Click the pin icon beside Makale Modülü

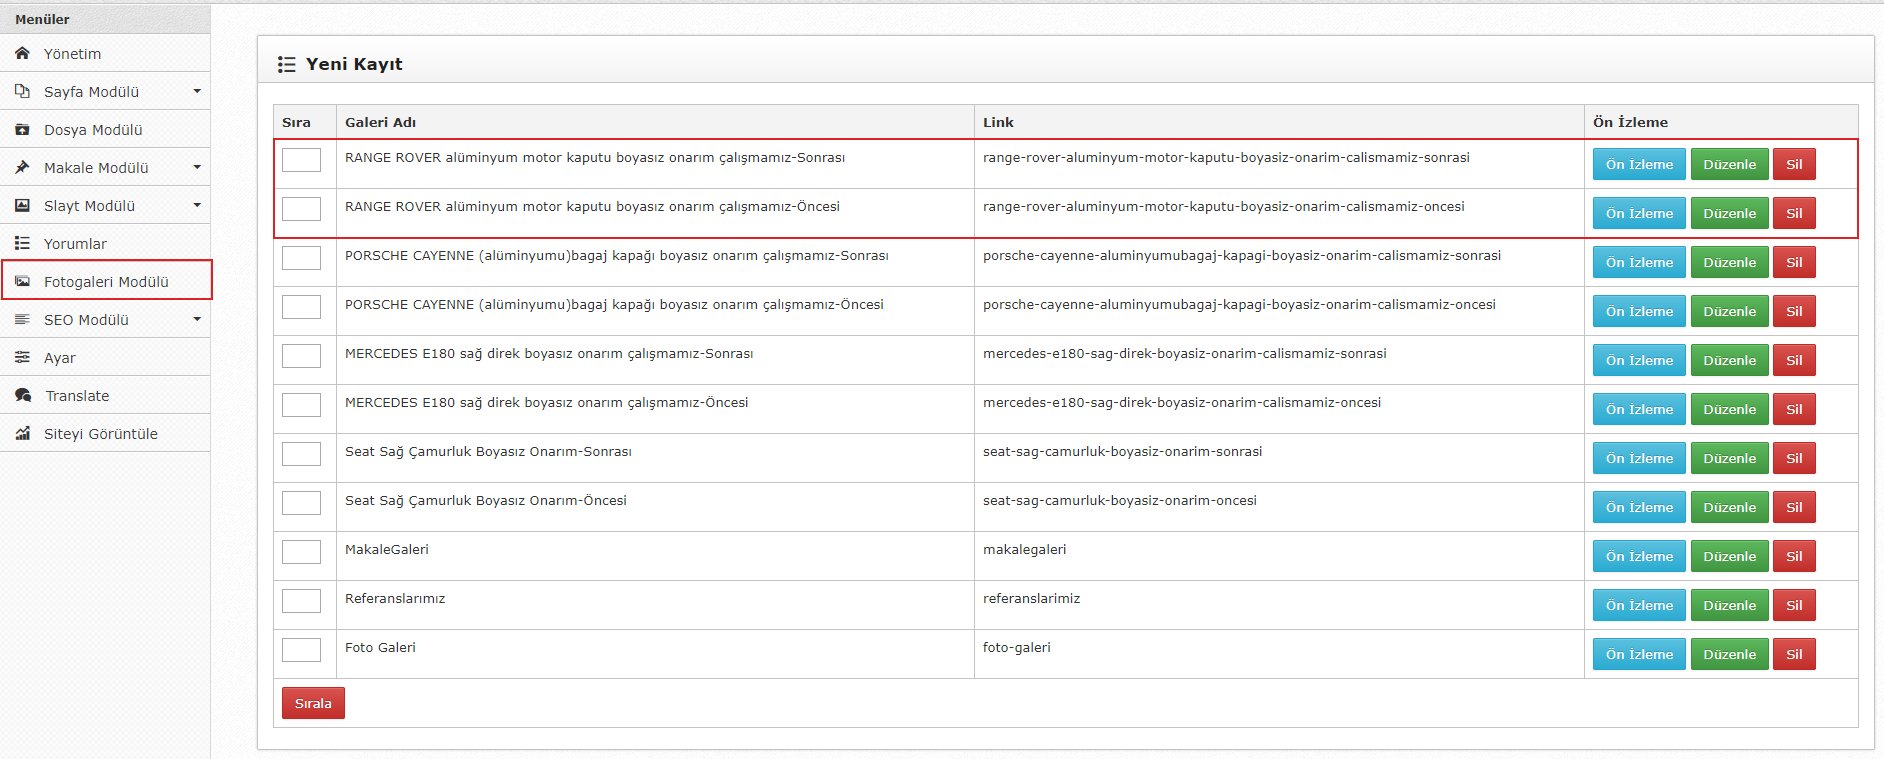[x=22, y=167]
